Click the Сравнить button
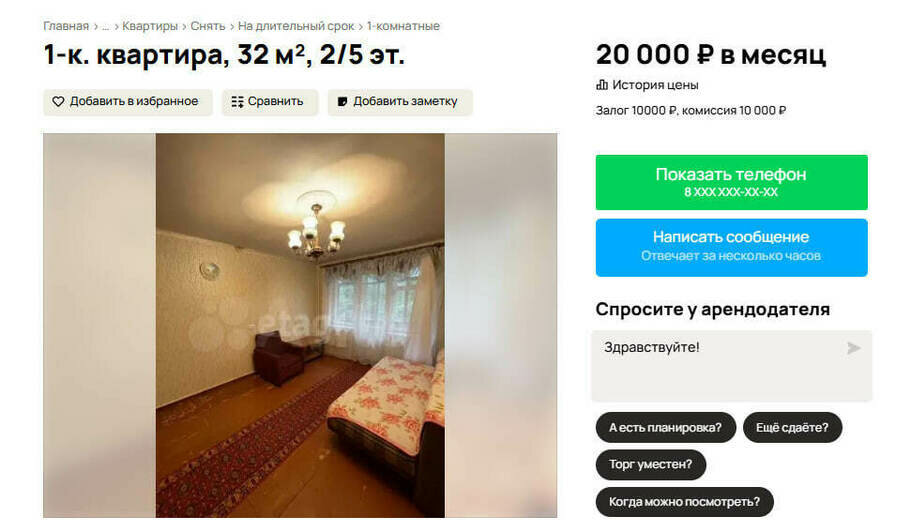 click(x=270, y=102)
